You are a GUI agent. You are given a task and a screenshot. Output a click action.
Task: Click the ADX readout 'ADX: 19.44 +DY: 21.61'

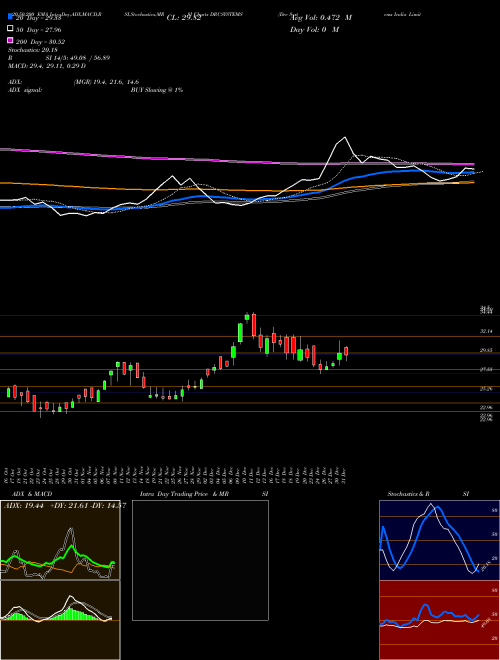tap(46, 506)
